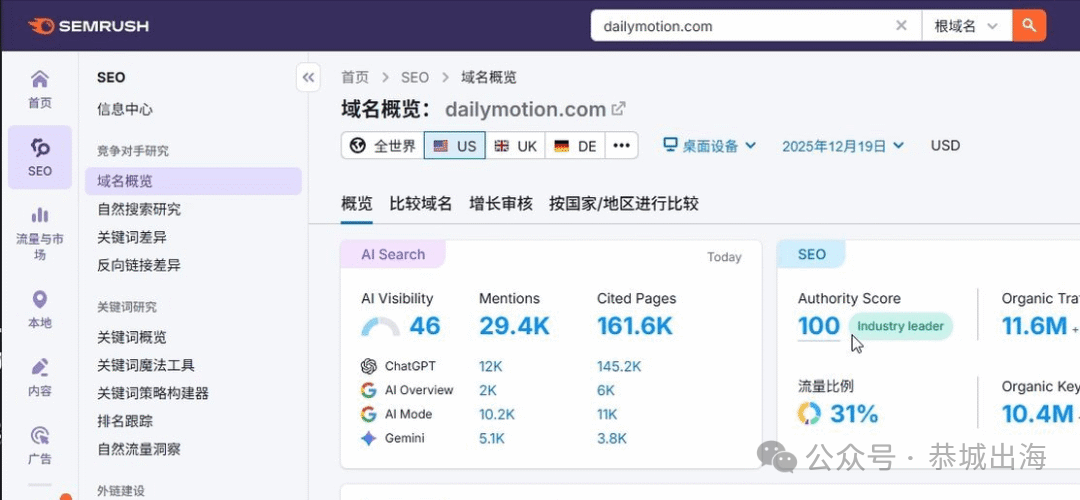Click the AI Search card label
This screenshot has height=500, width=1080.
pos(393,254)
